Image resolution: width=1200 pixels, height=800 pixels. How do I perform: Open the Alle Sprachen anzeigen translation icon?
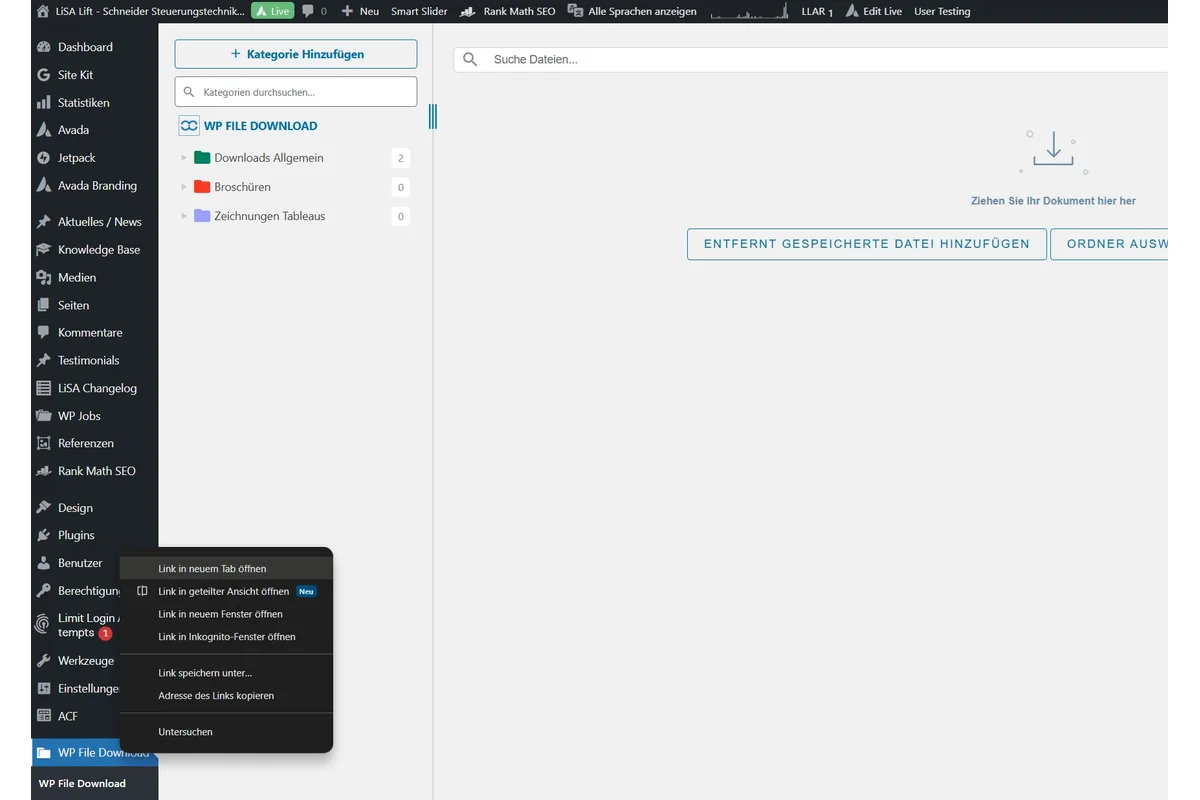pos(574,11)
